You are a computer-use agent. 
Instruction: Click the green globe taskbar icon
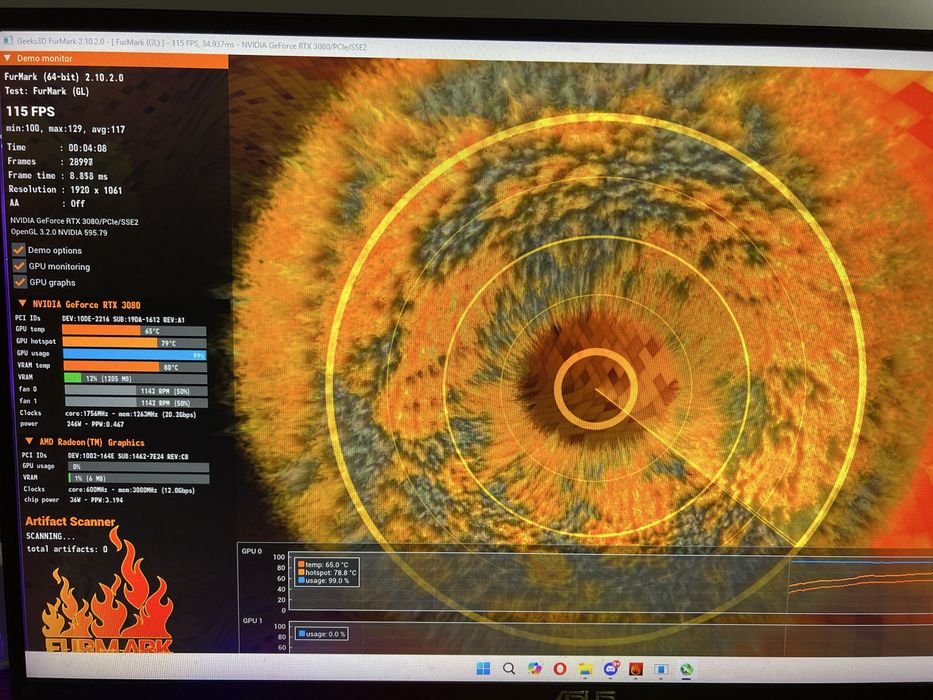(686, 670)
